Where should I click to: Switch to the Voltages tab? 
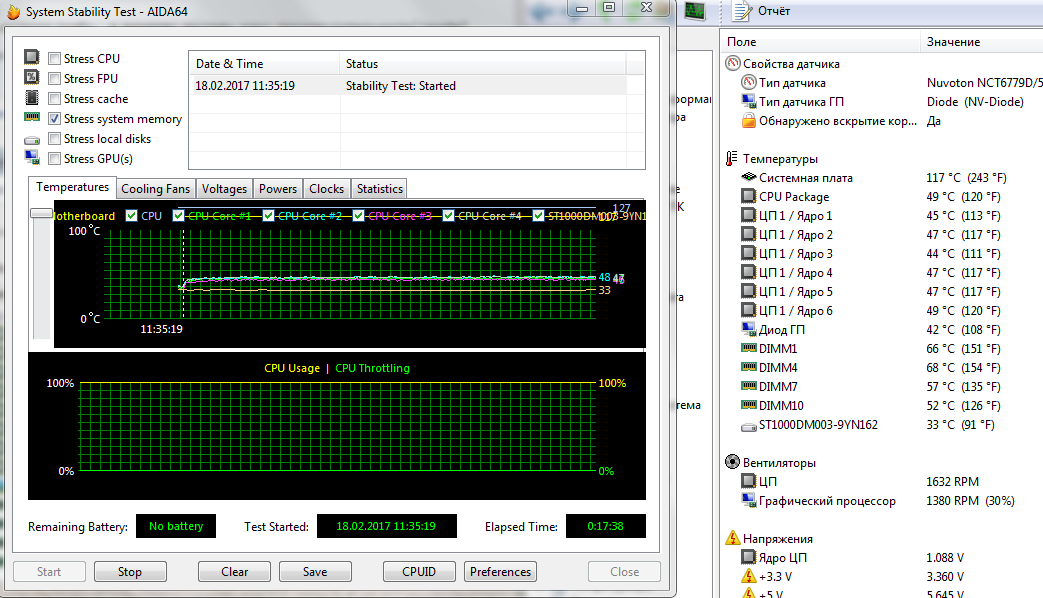pyautogui.click(x=224, y=189)
